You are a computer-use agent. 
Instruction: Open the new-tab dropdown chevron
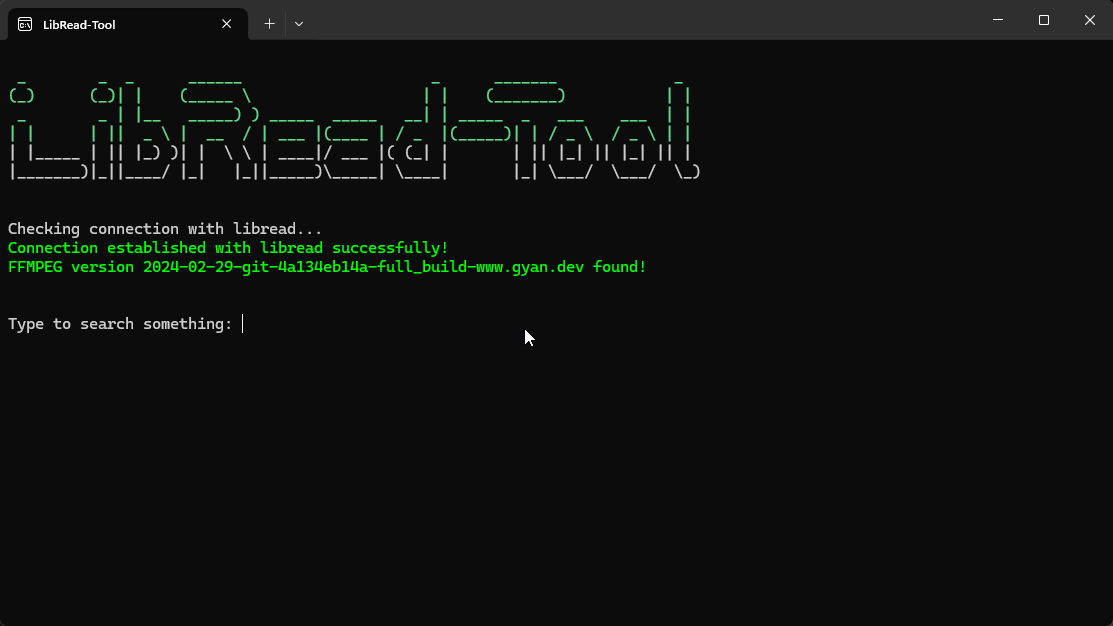(x=297, y=23)
